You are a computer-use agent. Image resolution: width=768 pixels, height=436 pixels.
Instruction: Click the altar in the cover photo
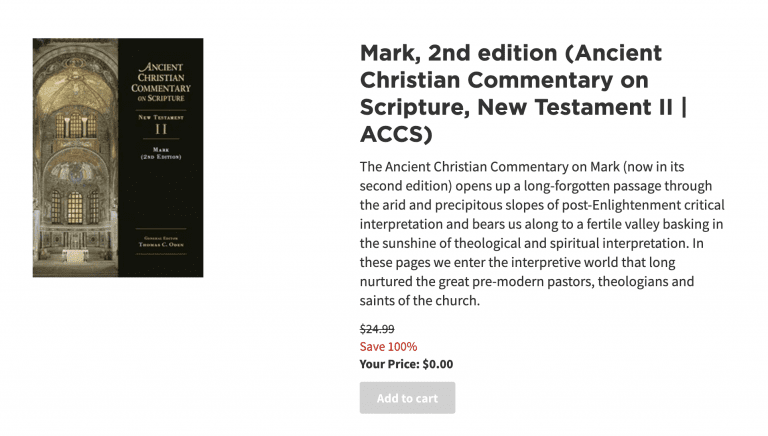(x=75, y=255)
